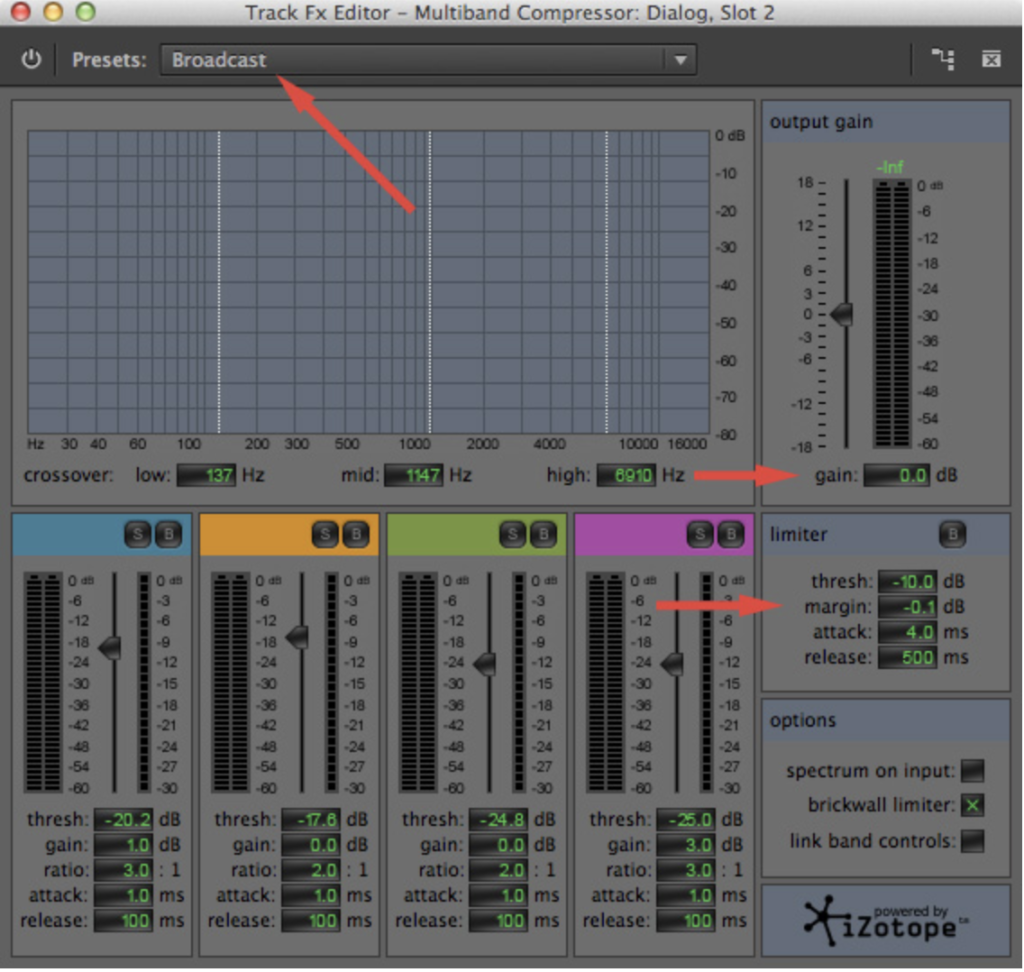1024x972 pixels.
Task: Click the limiter release 500 ms field
Action: click(907, 657)
